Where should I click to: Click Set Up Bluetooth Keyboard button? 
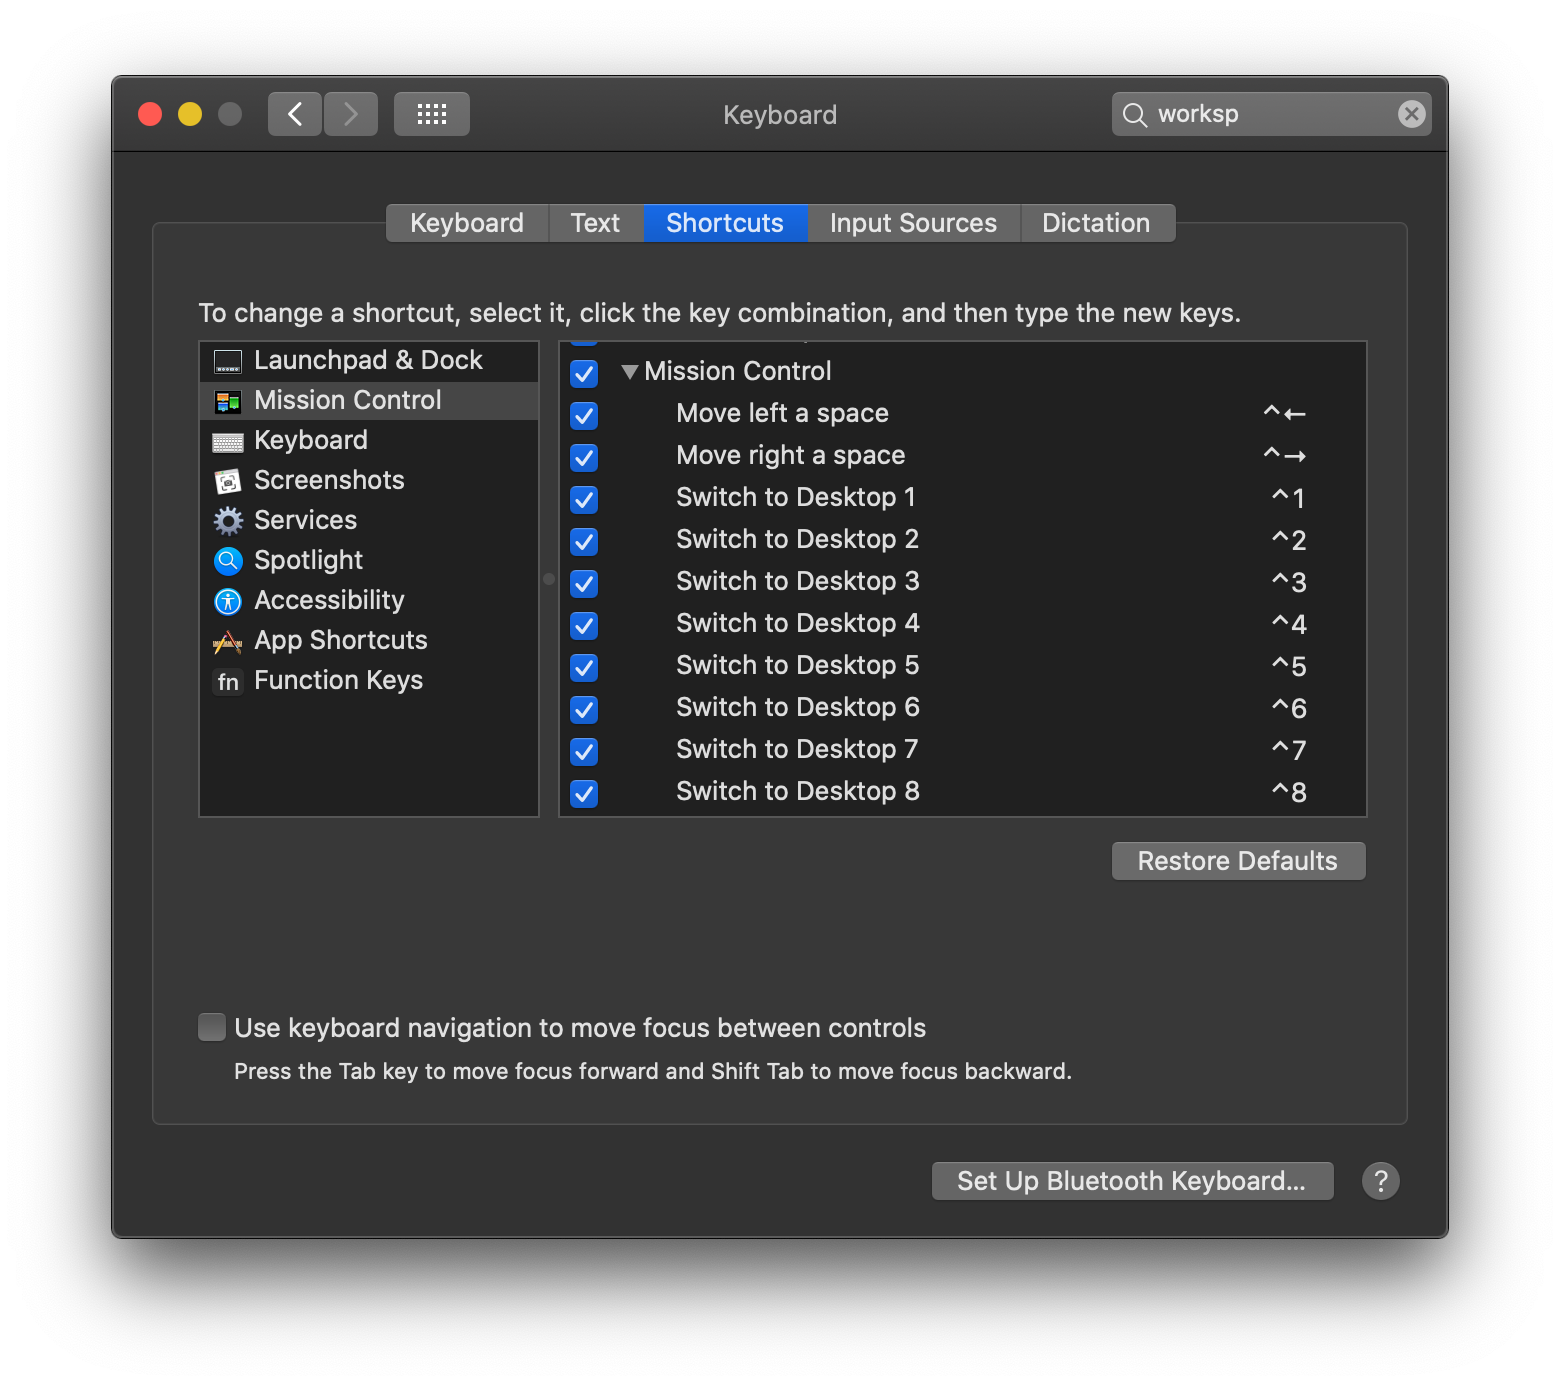tap(1132, 1181)
